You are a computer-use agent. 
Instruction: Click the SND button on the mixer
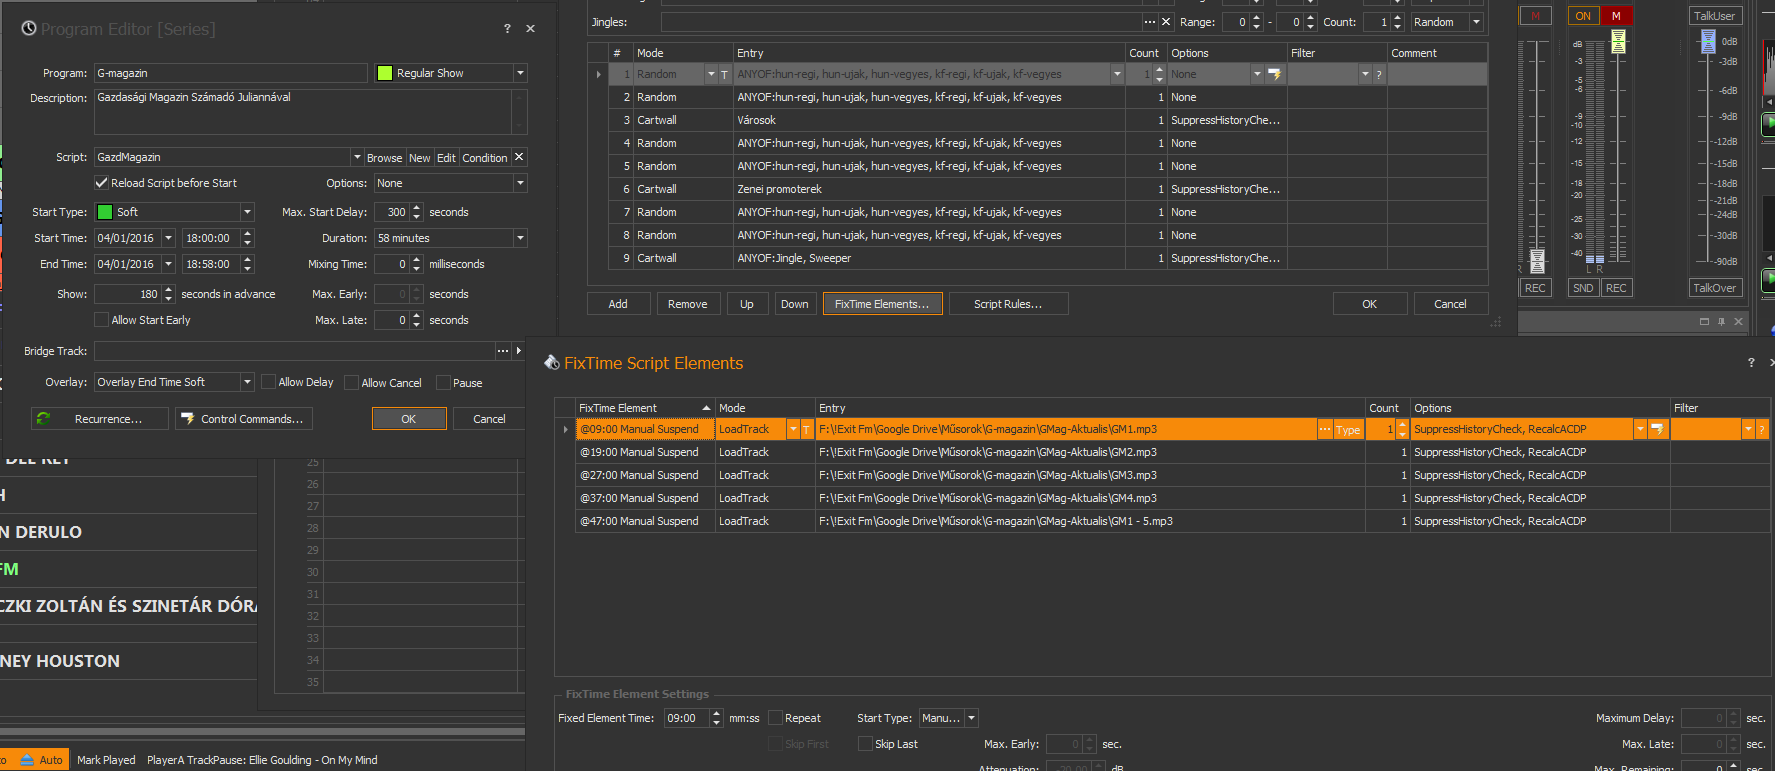tap(1583, 288)
